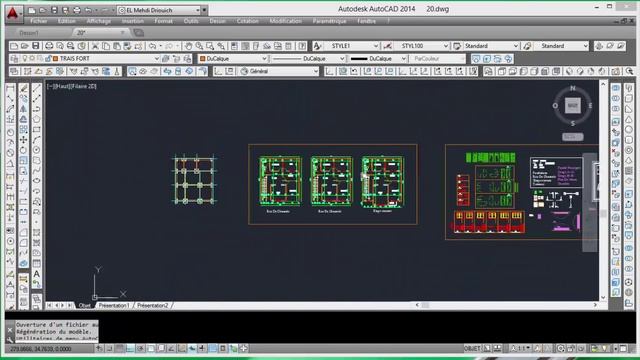This screenshot has height=360, width=640.
Task: Click the Undo arrow icon
Action: [152, 46]
